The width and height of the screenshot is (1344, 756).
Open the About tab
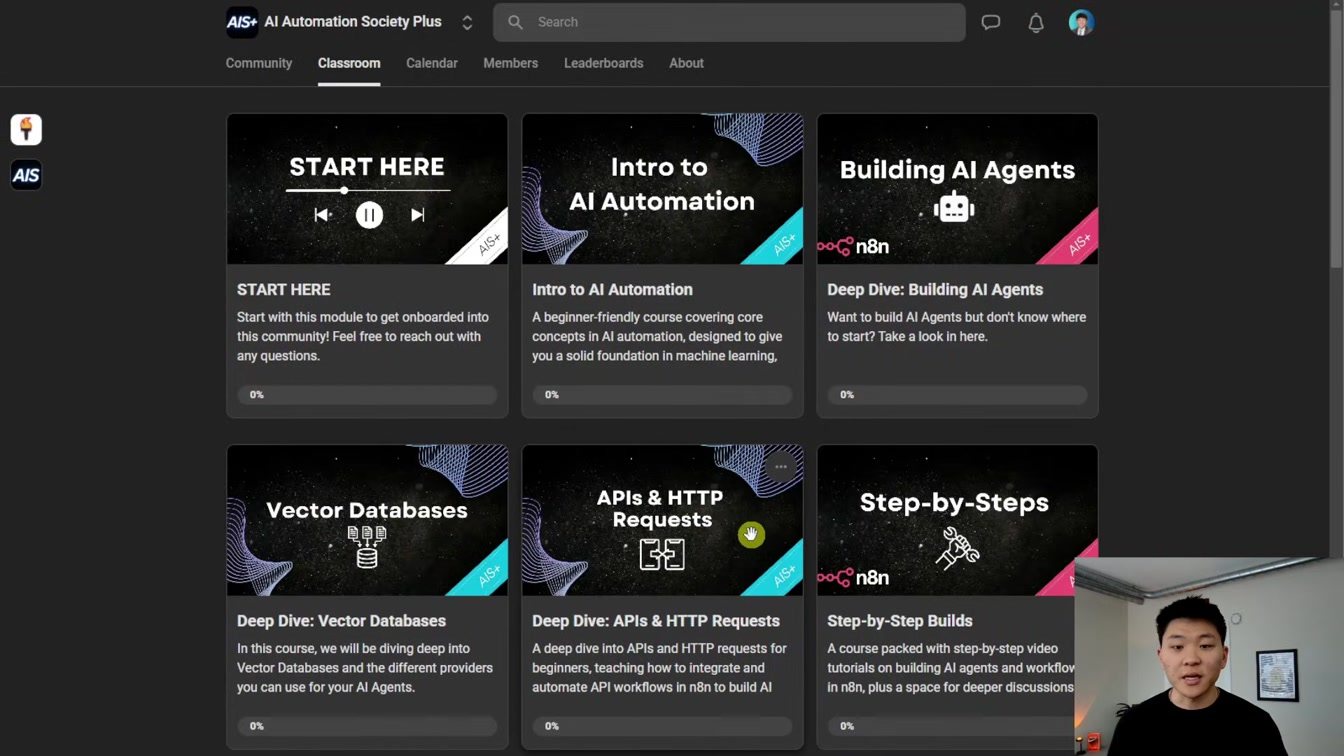686,63
